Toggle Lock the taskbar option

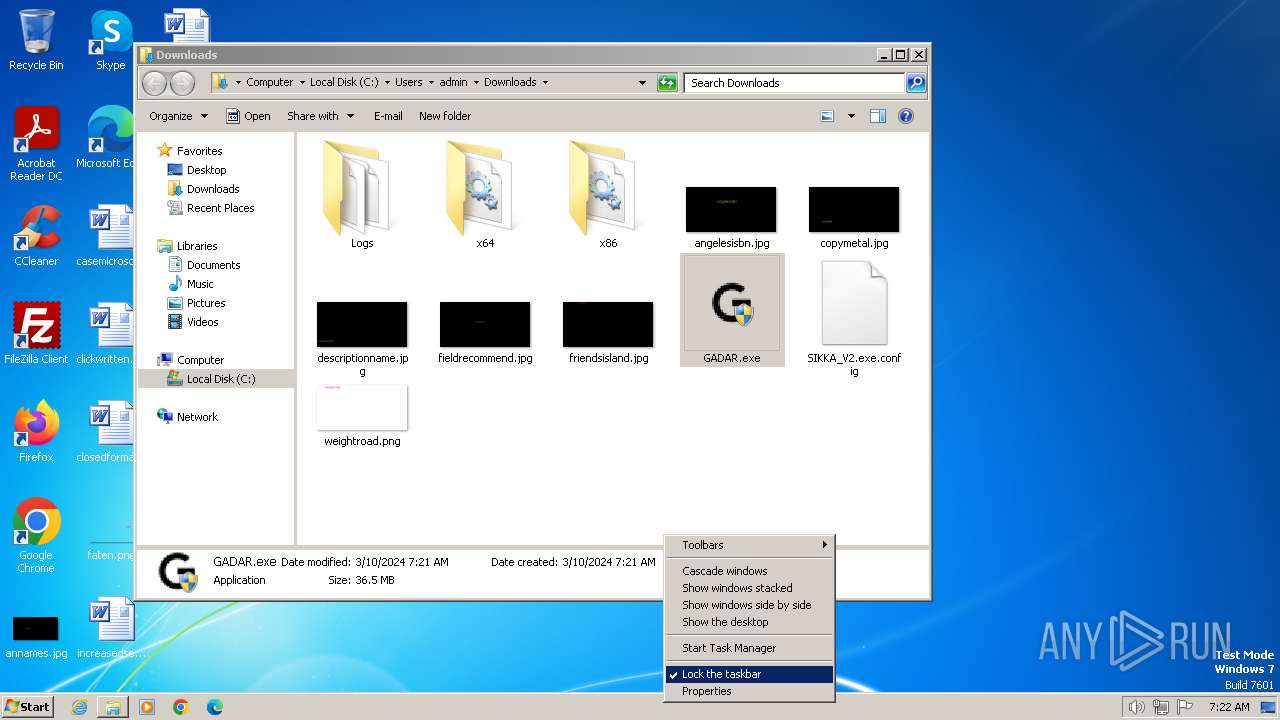(749, 674)
